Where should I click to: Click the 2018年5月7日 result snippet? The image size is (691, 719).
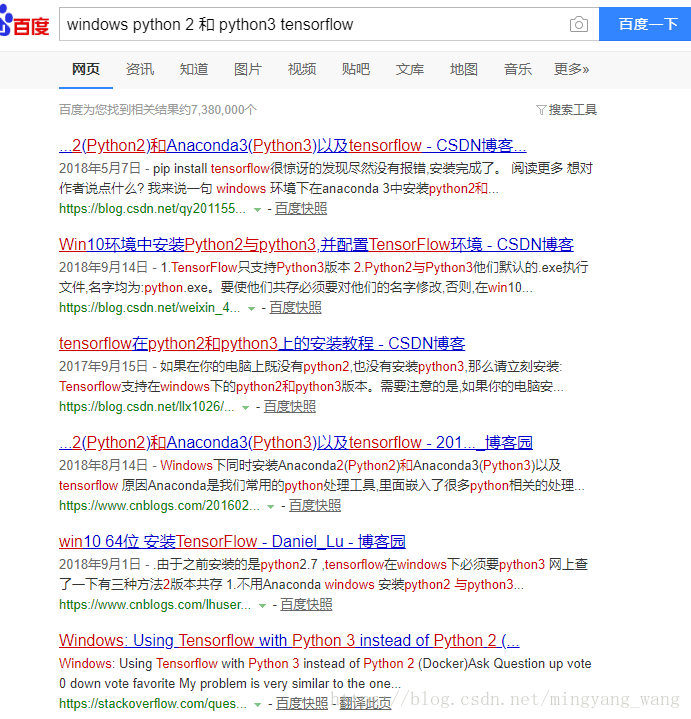tap(326, 178)
